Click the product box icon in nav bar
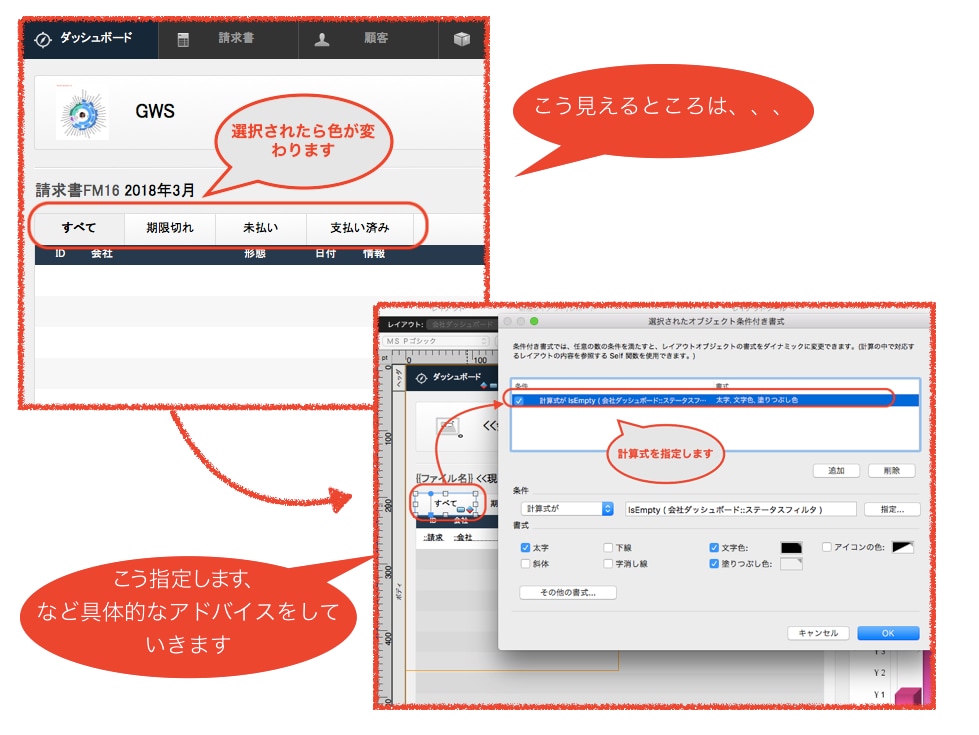The height and width of the screenshot is (735, 979). pyautogui.click(x=461, y=39)
